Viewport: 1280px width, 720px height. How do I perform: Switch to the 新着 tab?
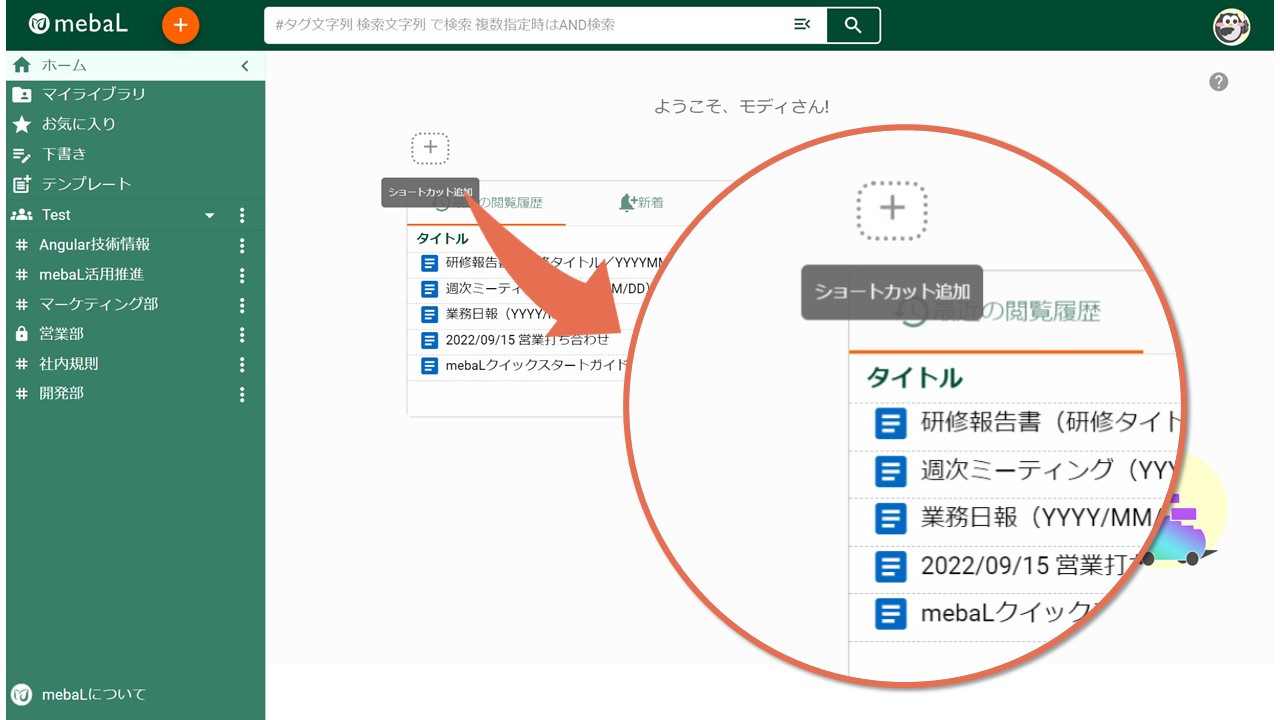click(x=641, y=202)
